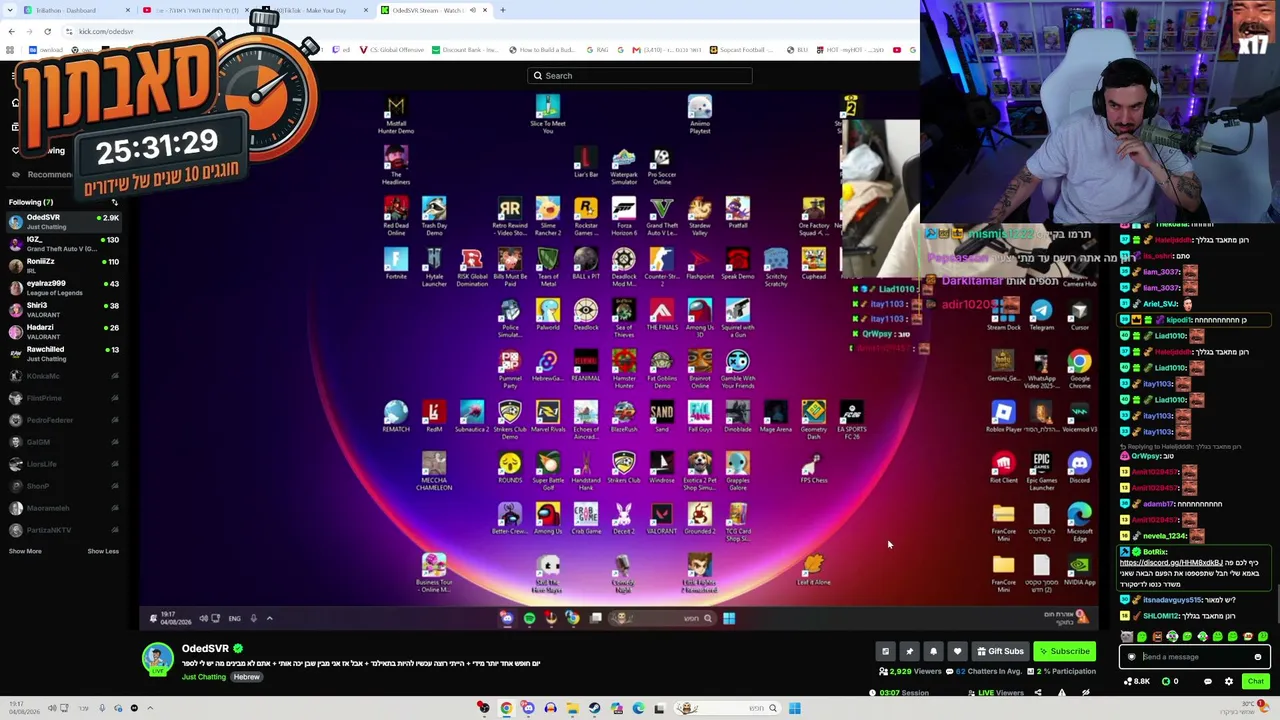Viewport: 1280px width, 720px height.
Task: Open eyalraz999 League of Legends channel
Action: pyautogui.click(x=64, y=288)
